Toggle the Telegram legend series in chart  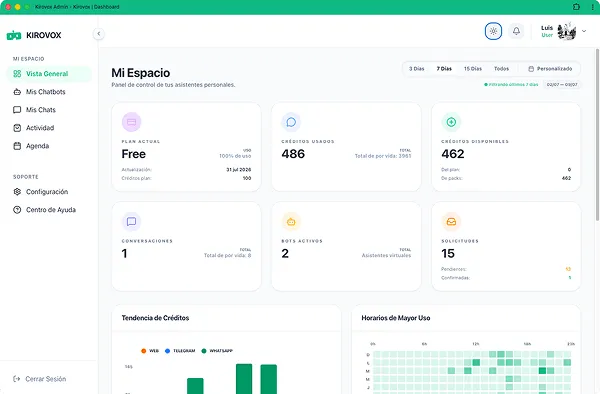[180, 351]
